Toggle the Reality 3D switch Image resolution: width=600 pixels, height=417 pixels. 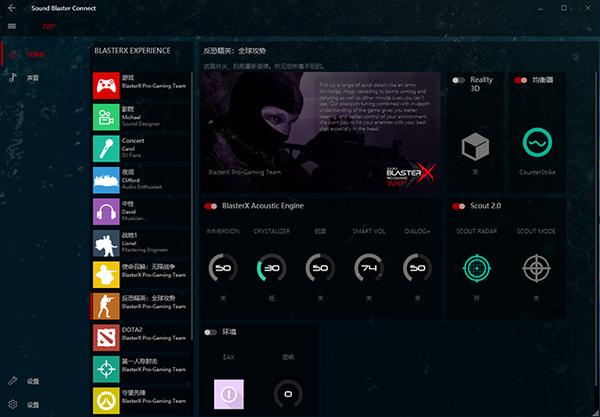tap(458, 80)
